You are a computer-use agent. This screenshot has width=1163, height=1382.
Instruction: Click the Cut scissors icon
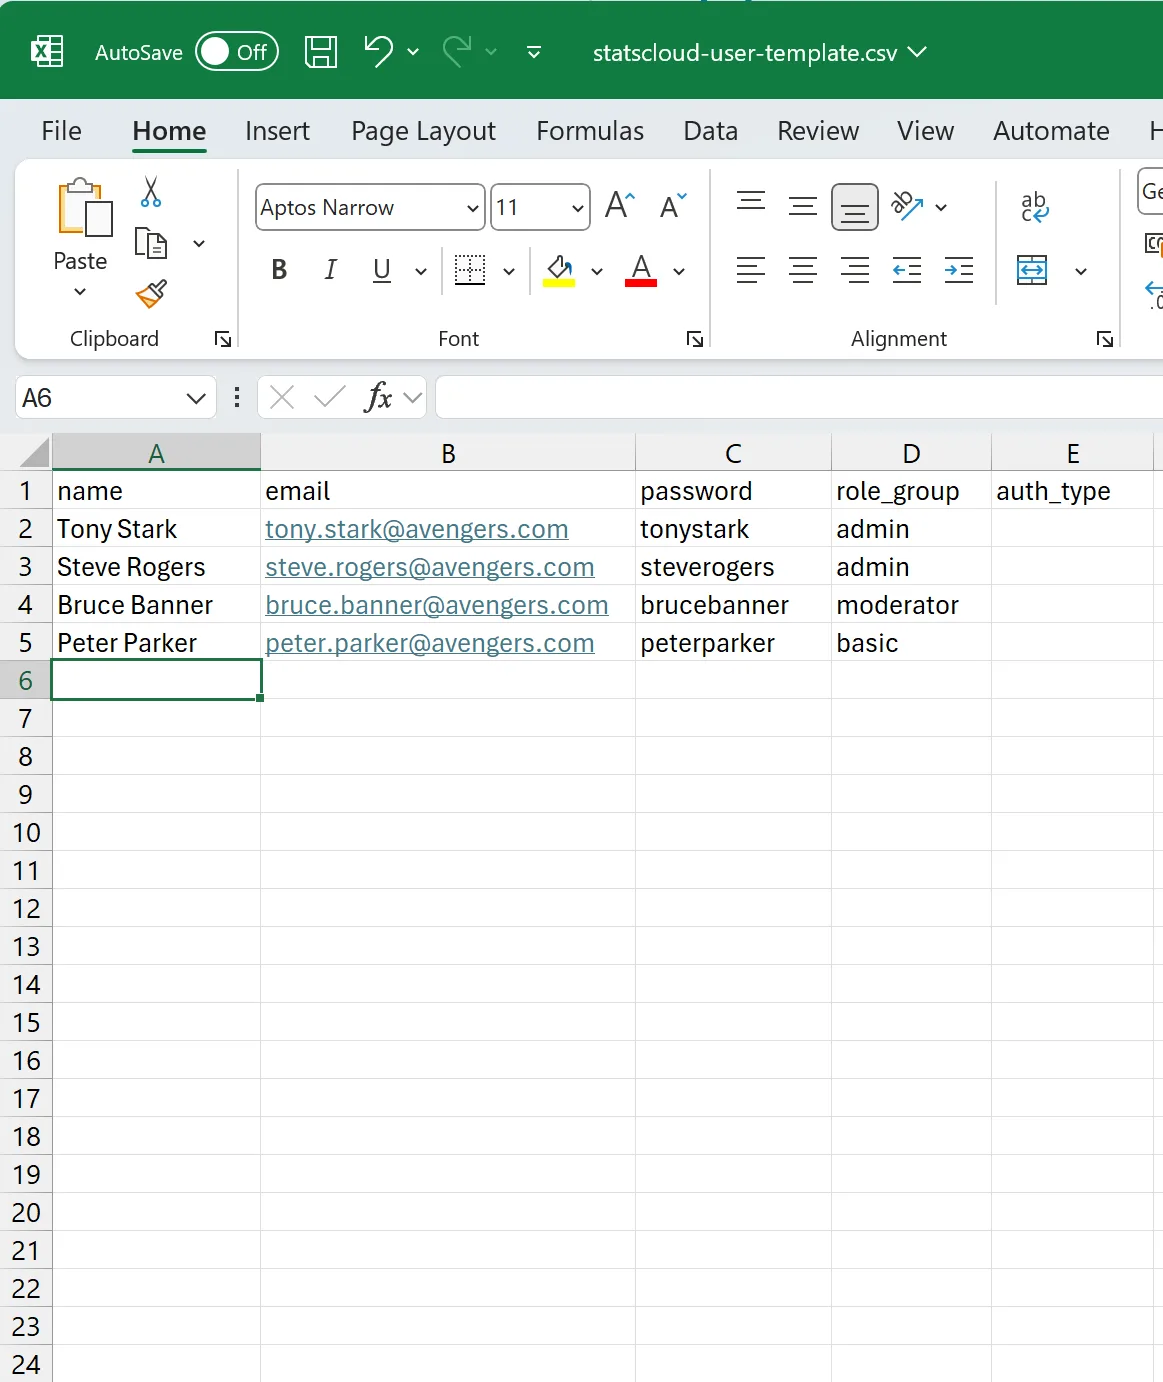(x=151, y=192)
